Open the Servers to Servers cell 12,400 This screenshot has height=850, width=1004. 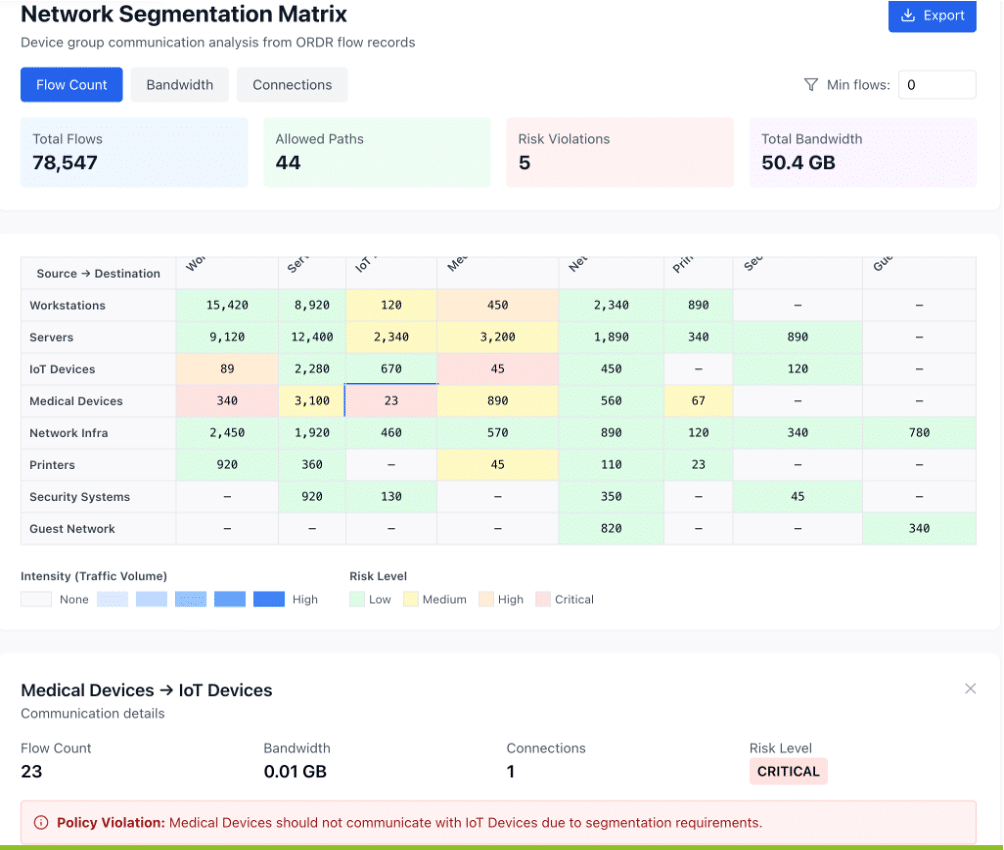point(312,337)
